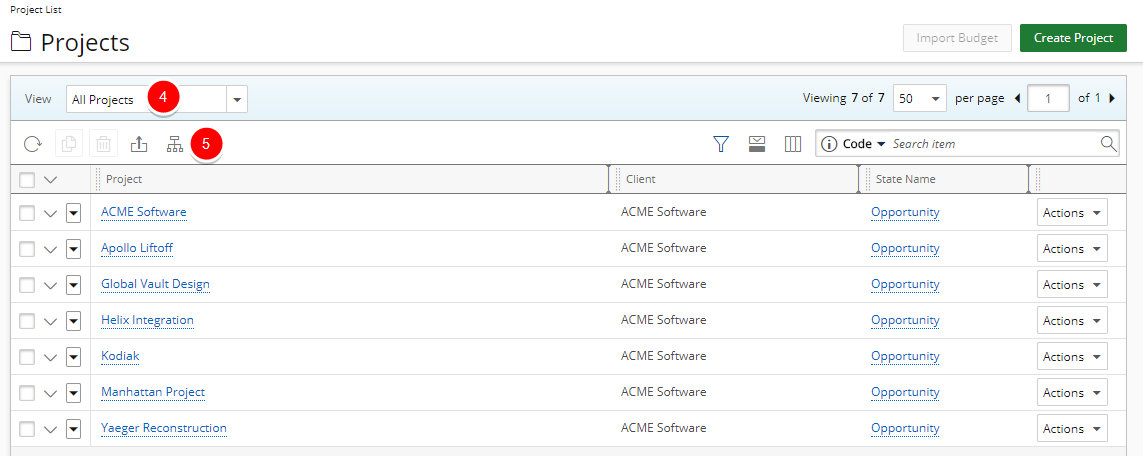This screenshot has height=456, width=1143.
Task: Click the refresh list icon
Action: [x=33, y=144]
